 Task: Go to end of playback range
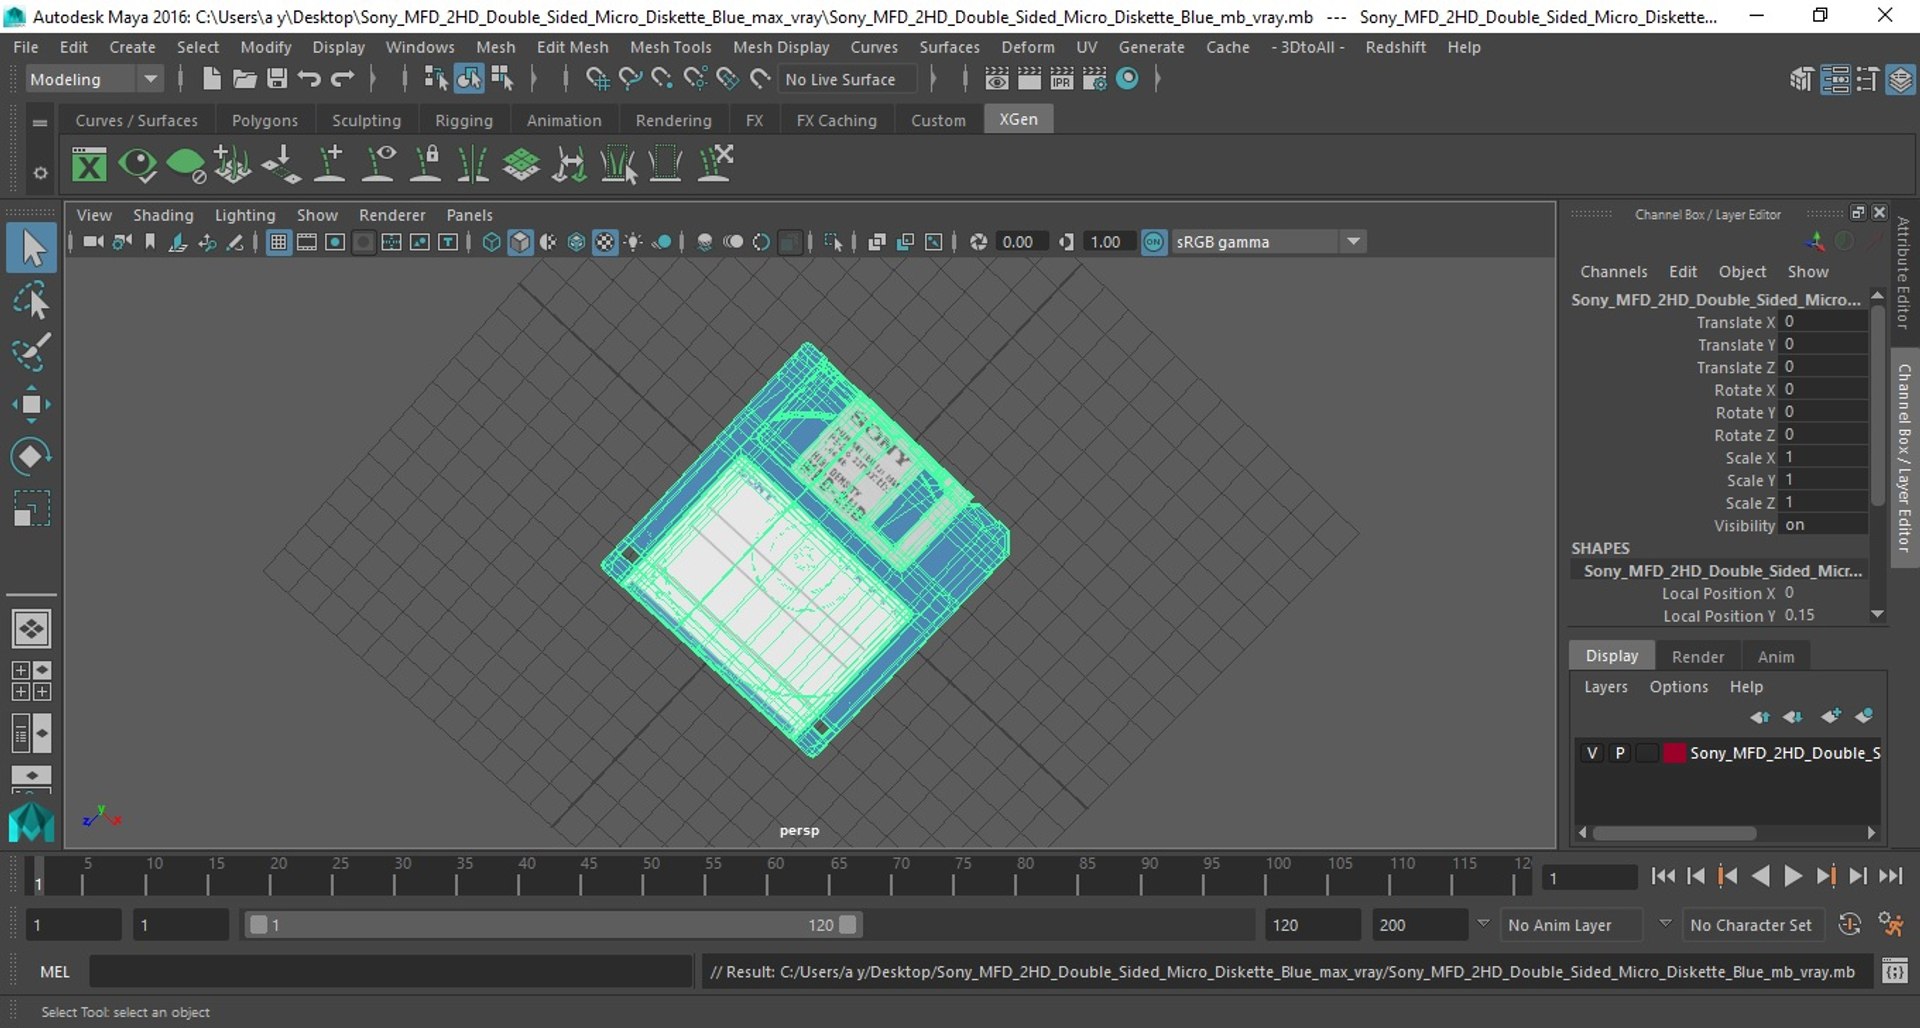[x=1890, y=876]
